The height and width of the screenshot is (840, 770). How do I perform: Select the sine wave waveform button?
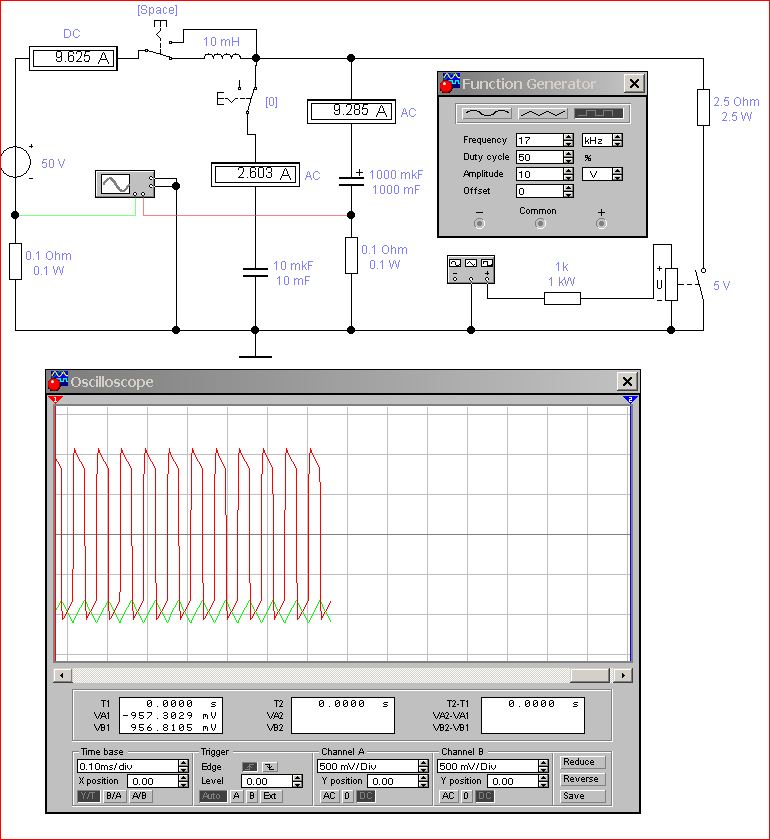(485, 113)
